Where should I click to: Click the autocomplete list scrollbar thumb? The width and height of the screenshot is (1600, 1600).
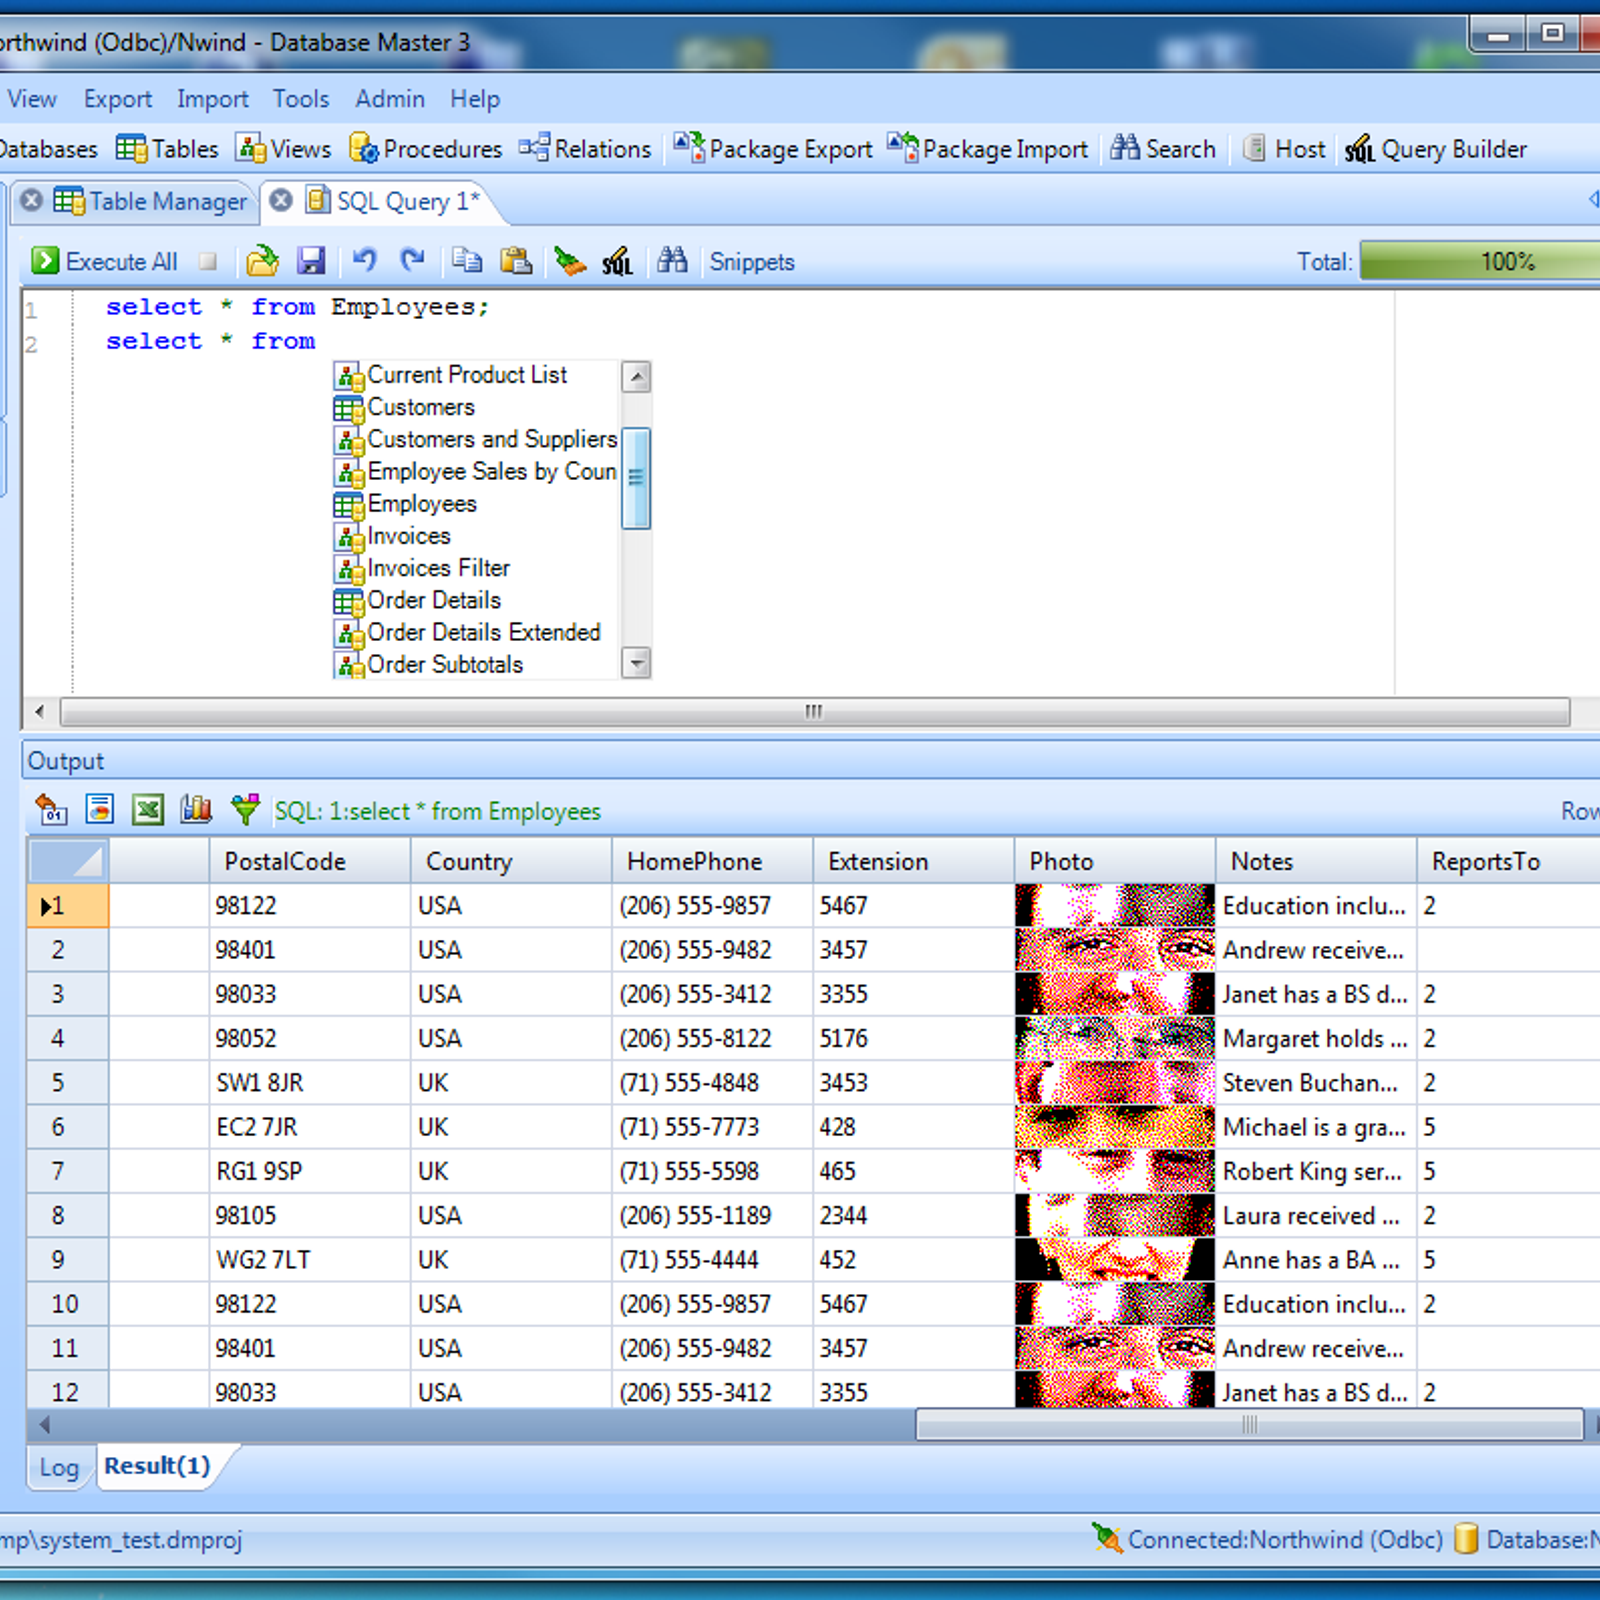tap(636, 478)
